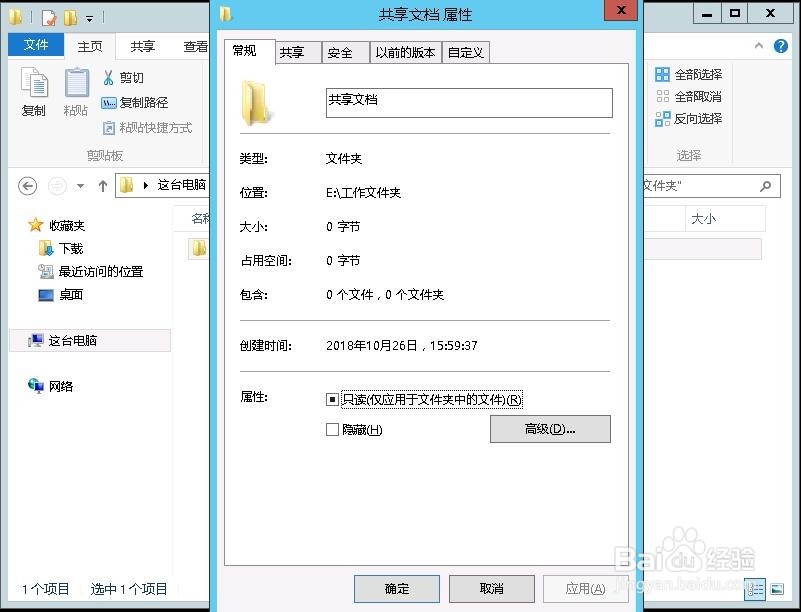
Task: Collapse the ribbon using the chevron arrow
Action: [x=758, y=45]
